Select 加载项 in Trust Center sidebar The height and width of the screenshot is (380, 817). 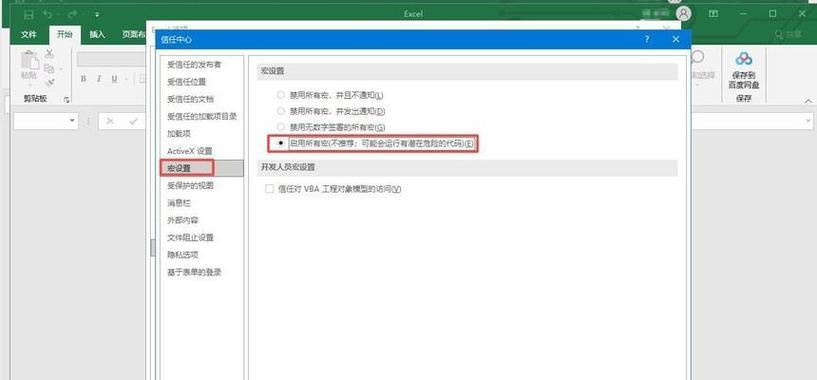coord(202,133)
